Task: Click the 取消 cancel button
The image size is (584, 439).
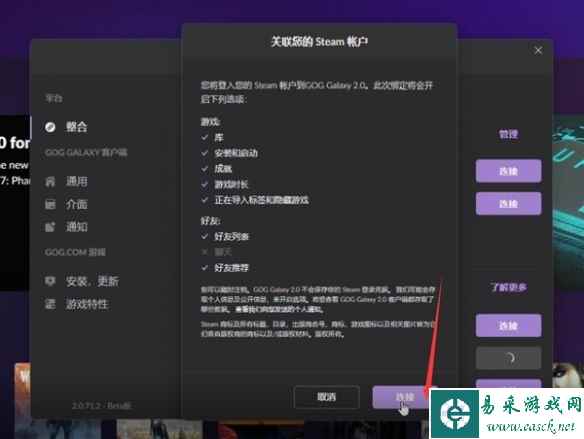Action: coord(327,397)
